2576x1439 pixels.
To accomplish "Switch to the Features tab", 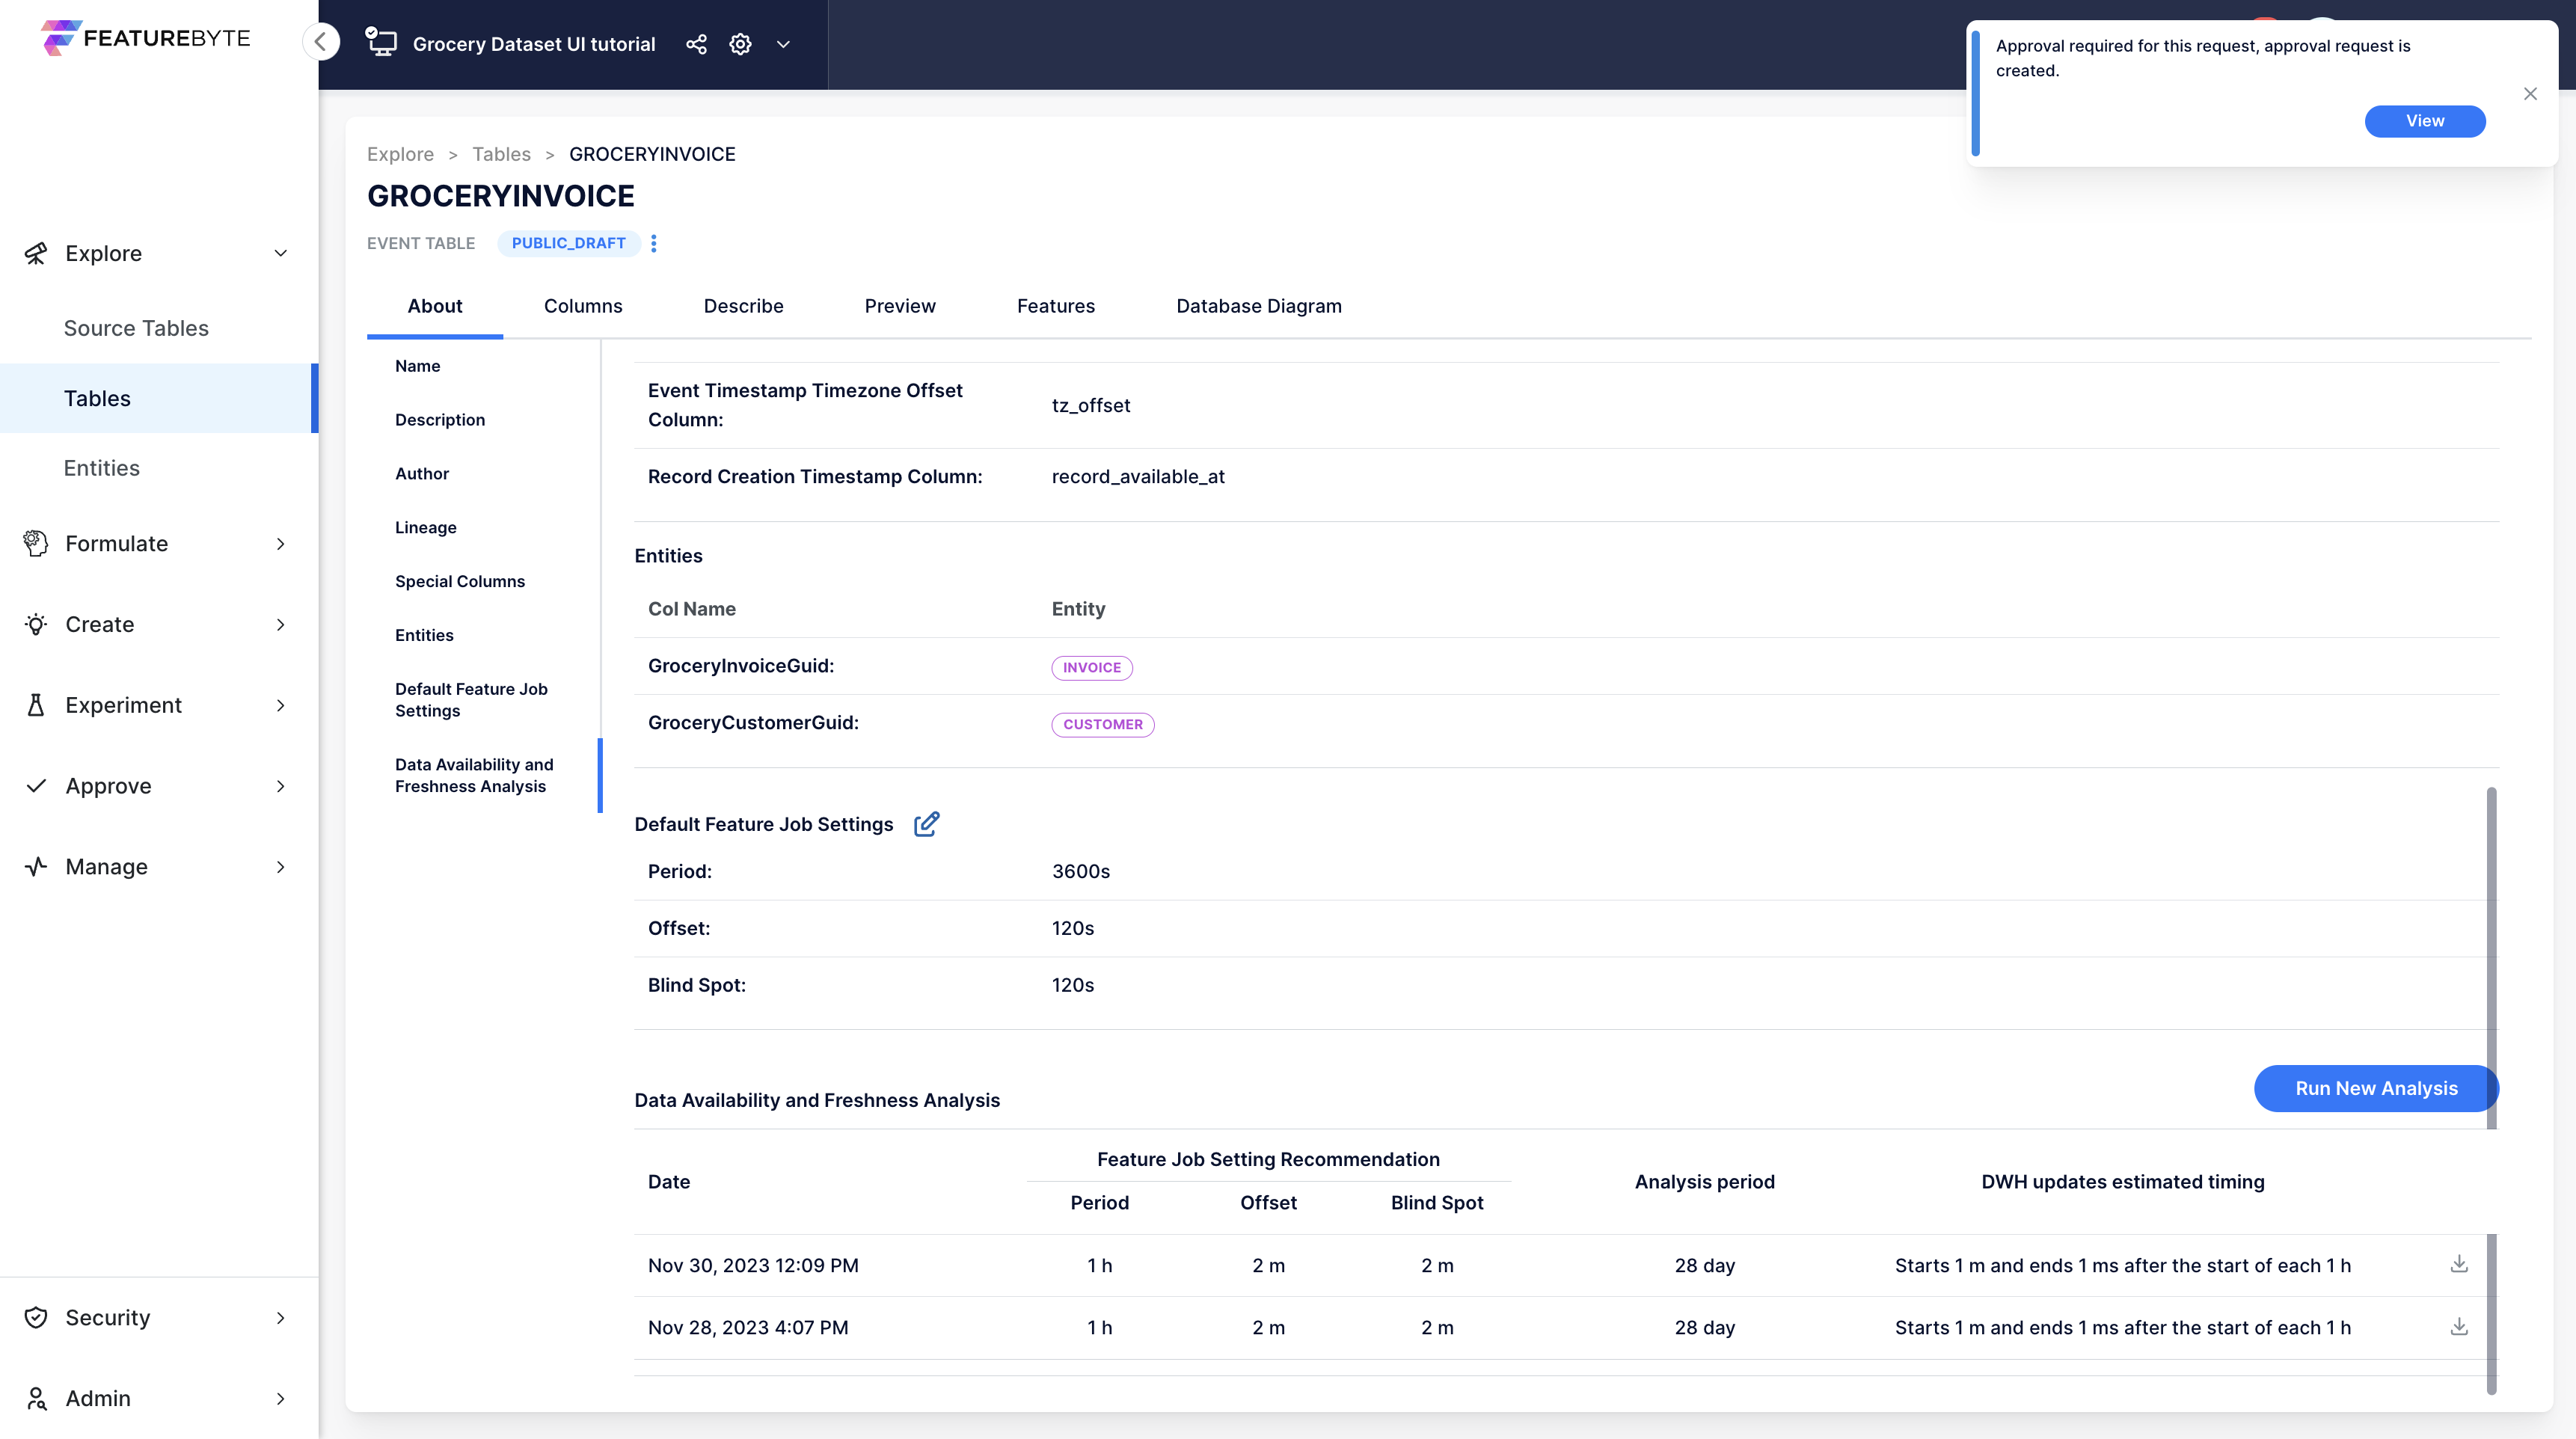I will tap(1056, 306).
